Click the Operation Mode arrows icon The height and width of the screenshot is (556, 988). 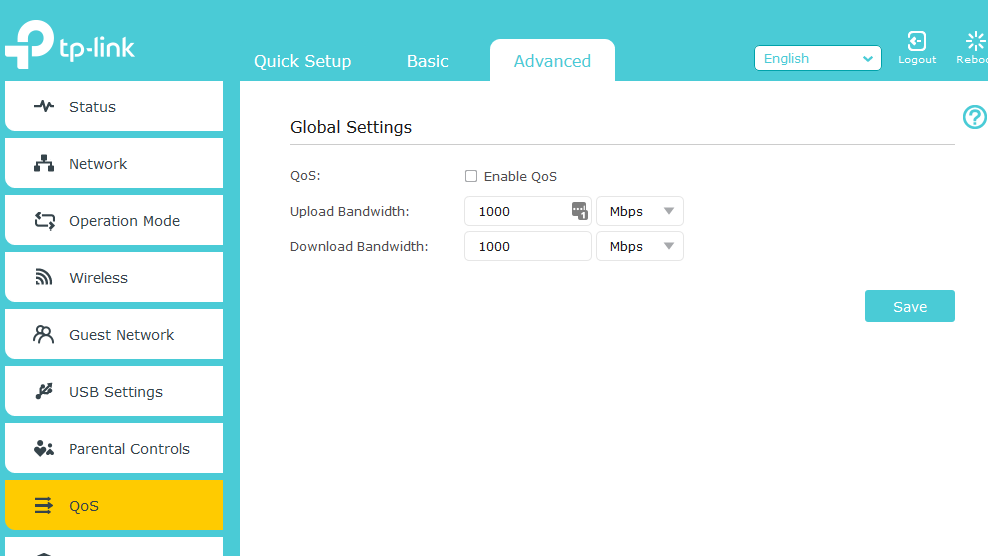pyautogui.click(x=44, y=221)
